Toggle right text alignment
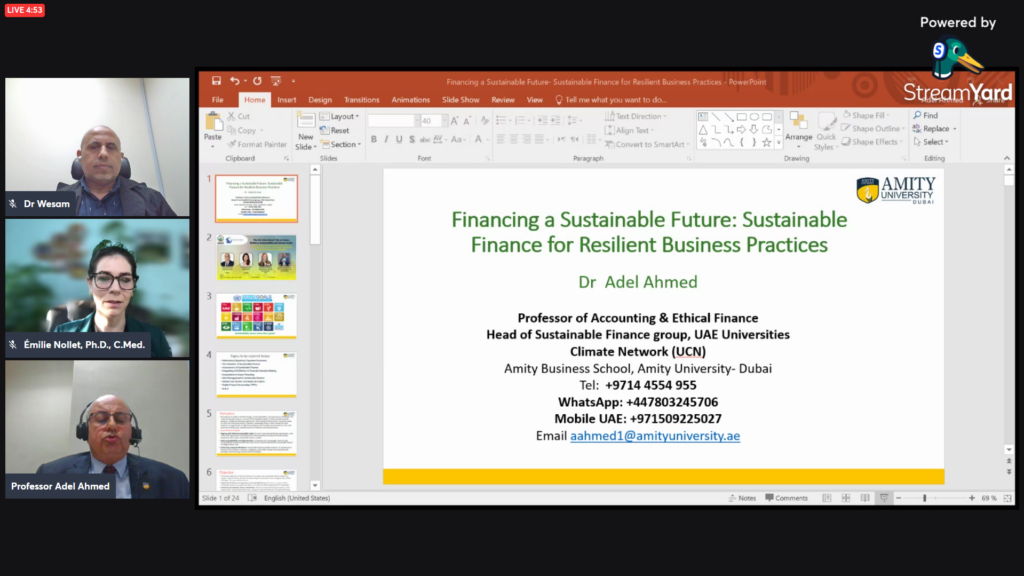 [526, 139]
